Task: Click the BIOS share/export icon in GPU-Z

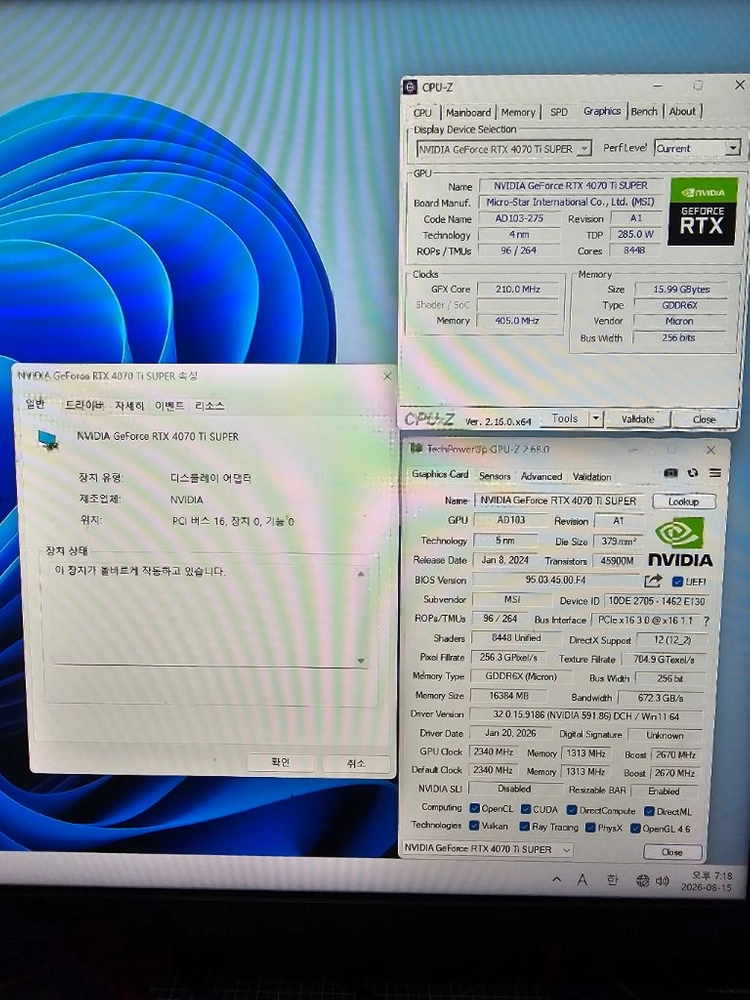Action: [652, 580]
